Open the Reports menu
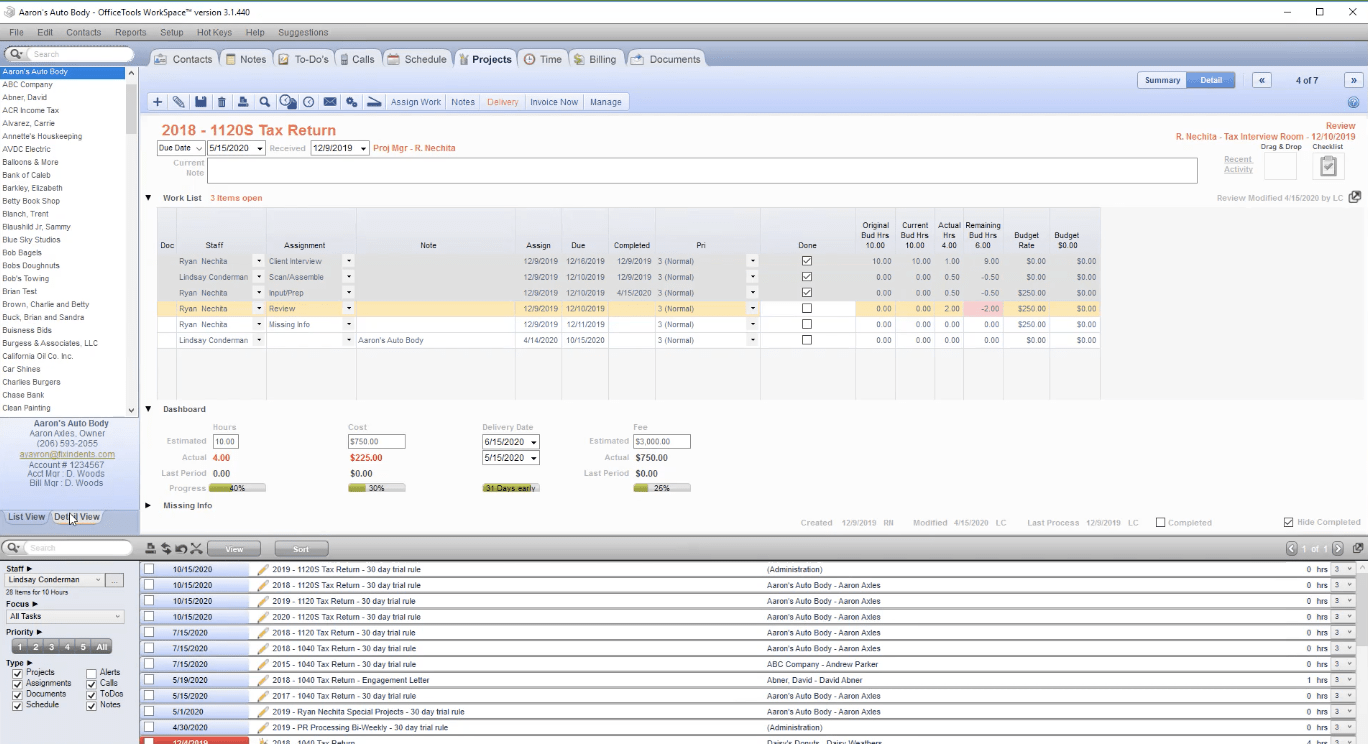This screenshot has height=744, width=1368. tap(130, 32)
